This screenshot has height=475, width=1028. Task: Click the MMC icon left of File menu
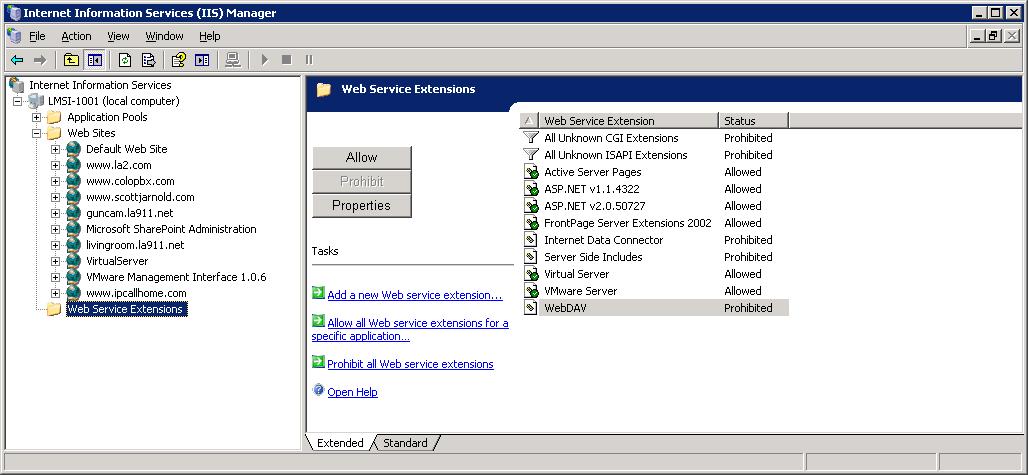pos(14,36)
